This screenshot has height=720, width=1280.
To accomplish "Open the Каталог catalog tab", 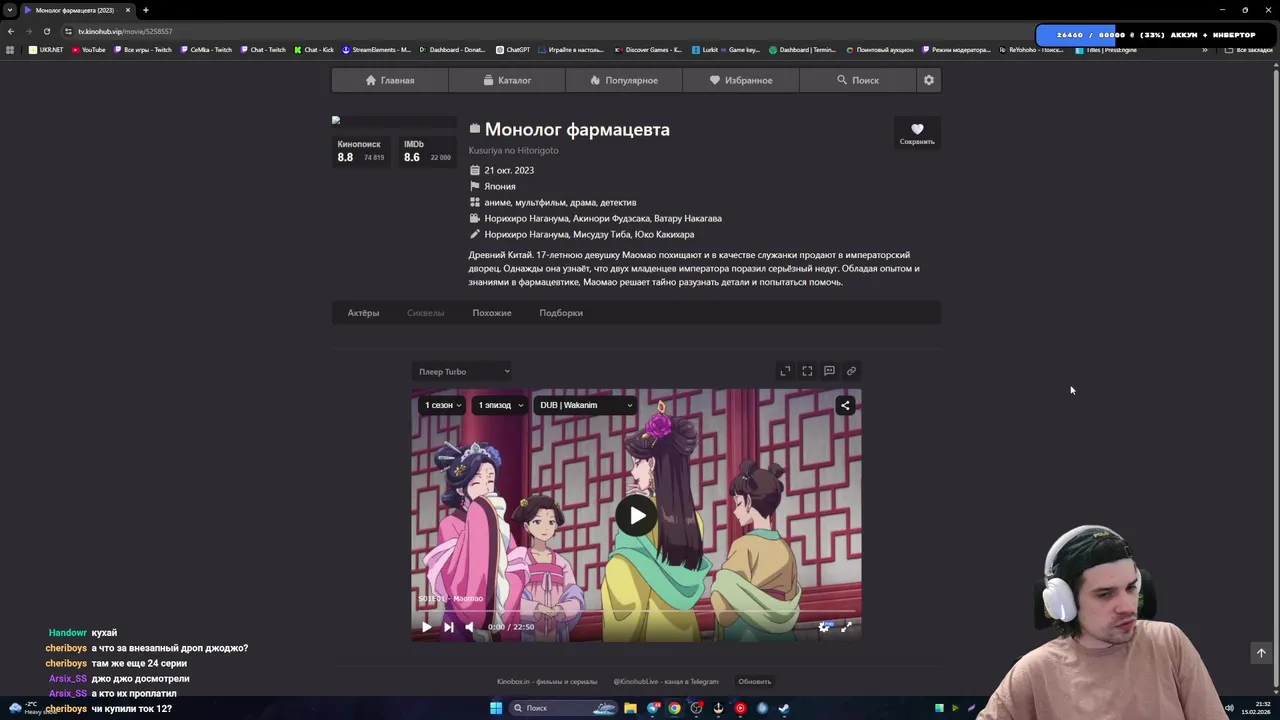I will tap(507, 80).
